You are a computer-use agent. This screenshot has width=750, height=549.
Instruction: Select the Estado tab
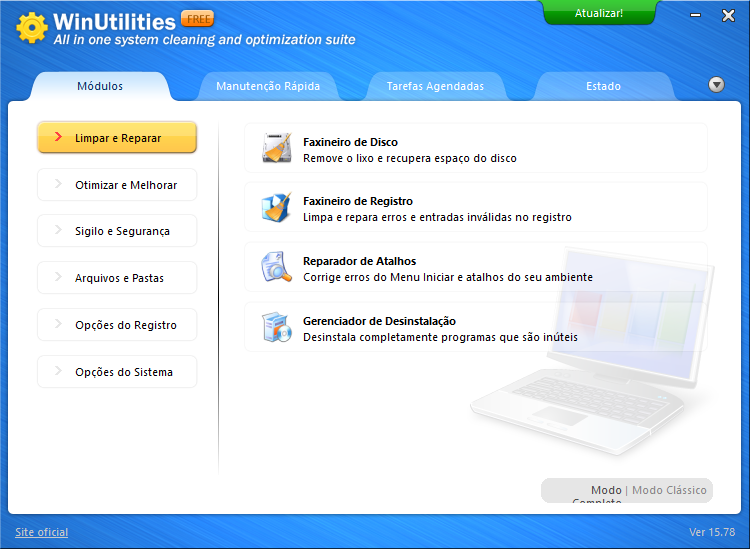[x=603, y=86]
